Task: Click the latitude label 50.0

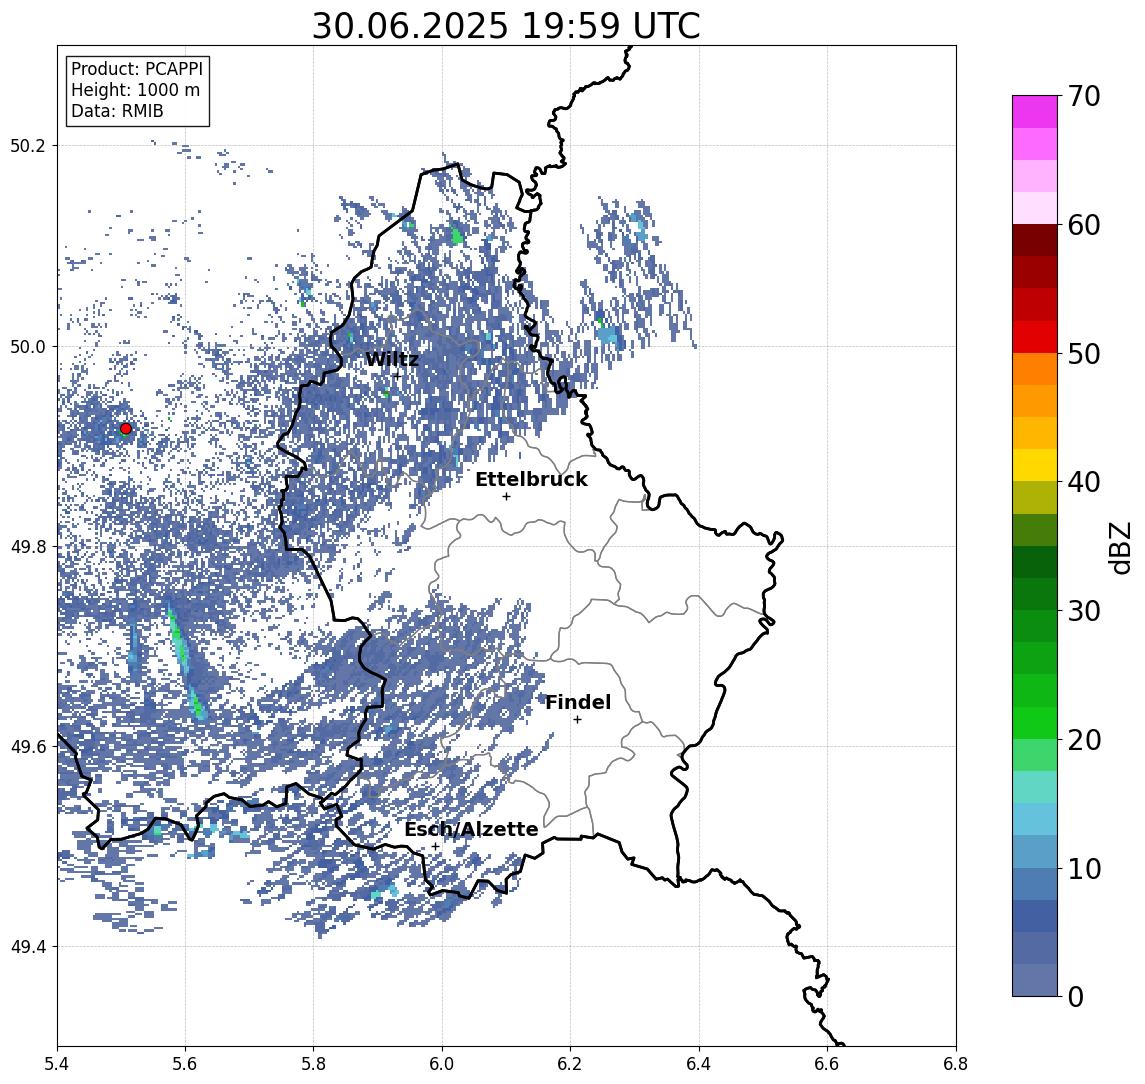Action: click(28, 346)
